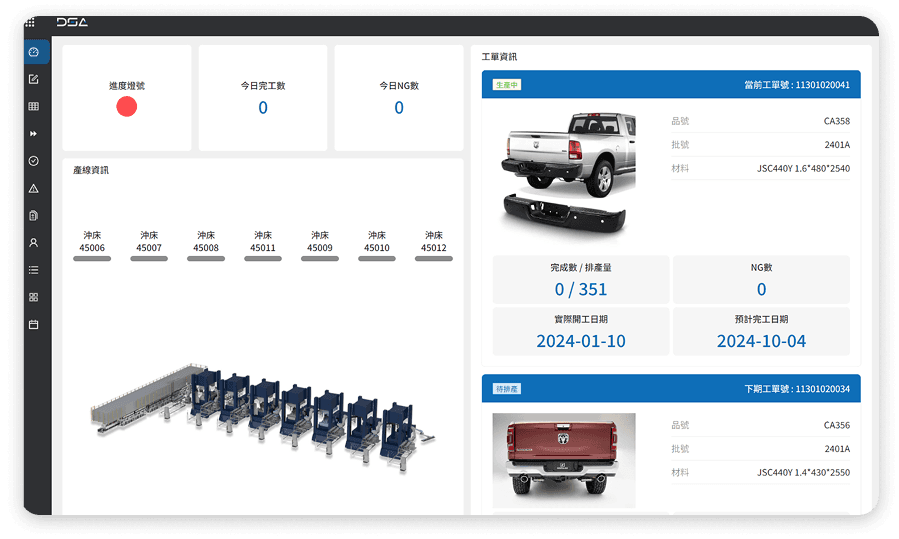The width and height of the screenshot is (899, 539).
Task: Open the checkmark circle sidebar icon
Action: [34, 161]
